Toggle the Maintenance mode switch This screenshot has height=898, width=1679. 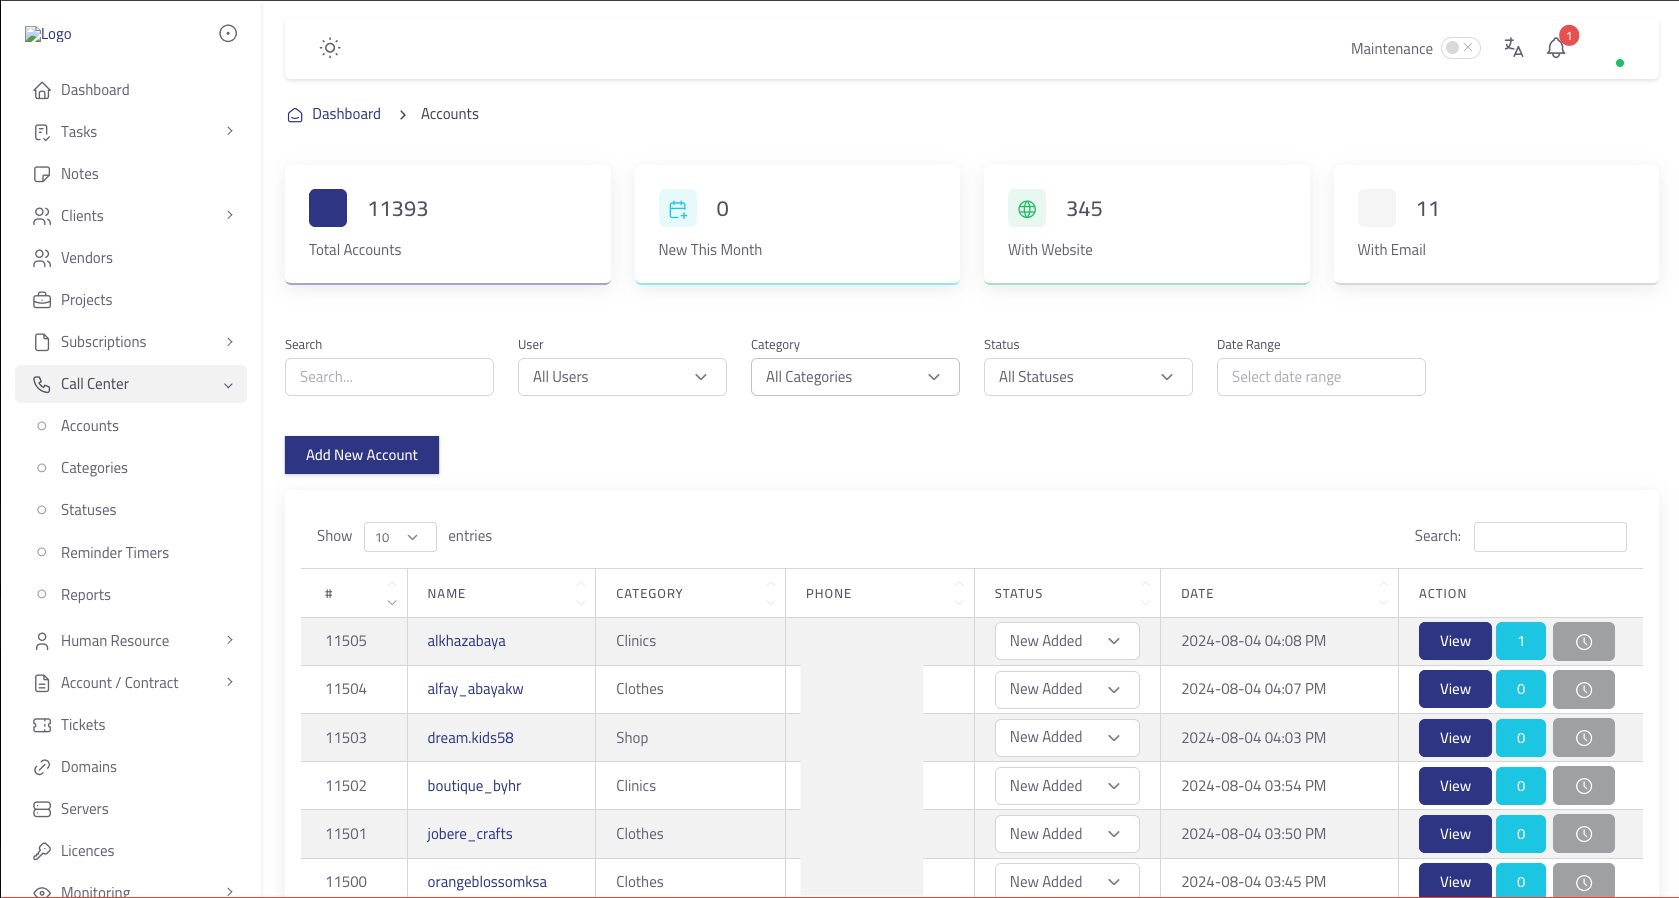pyautogui.click(x=1460, y=48)
